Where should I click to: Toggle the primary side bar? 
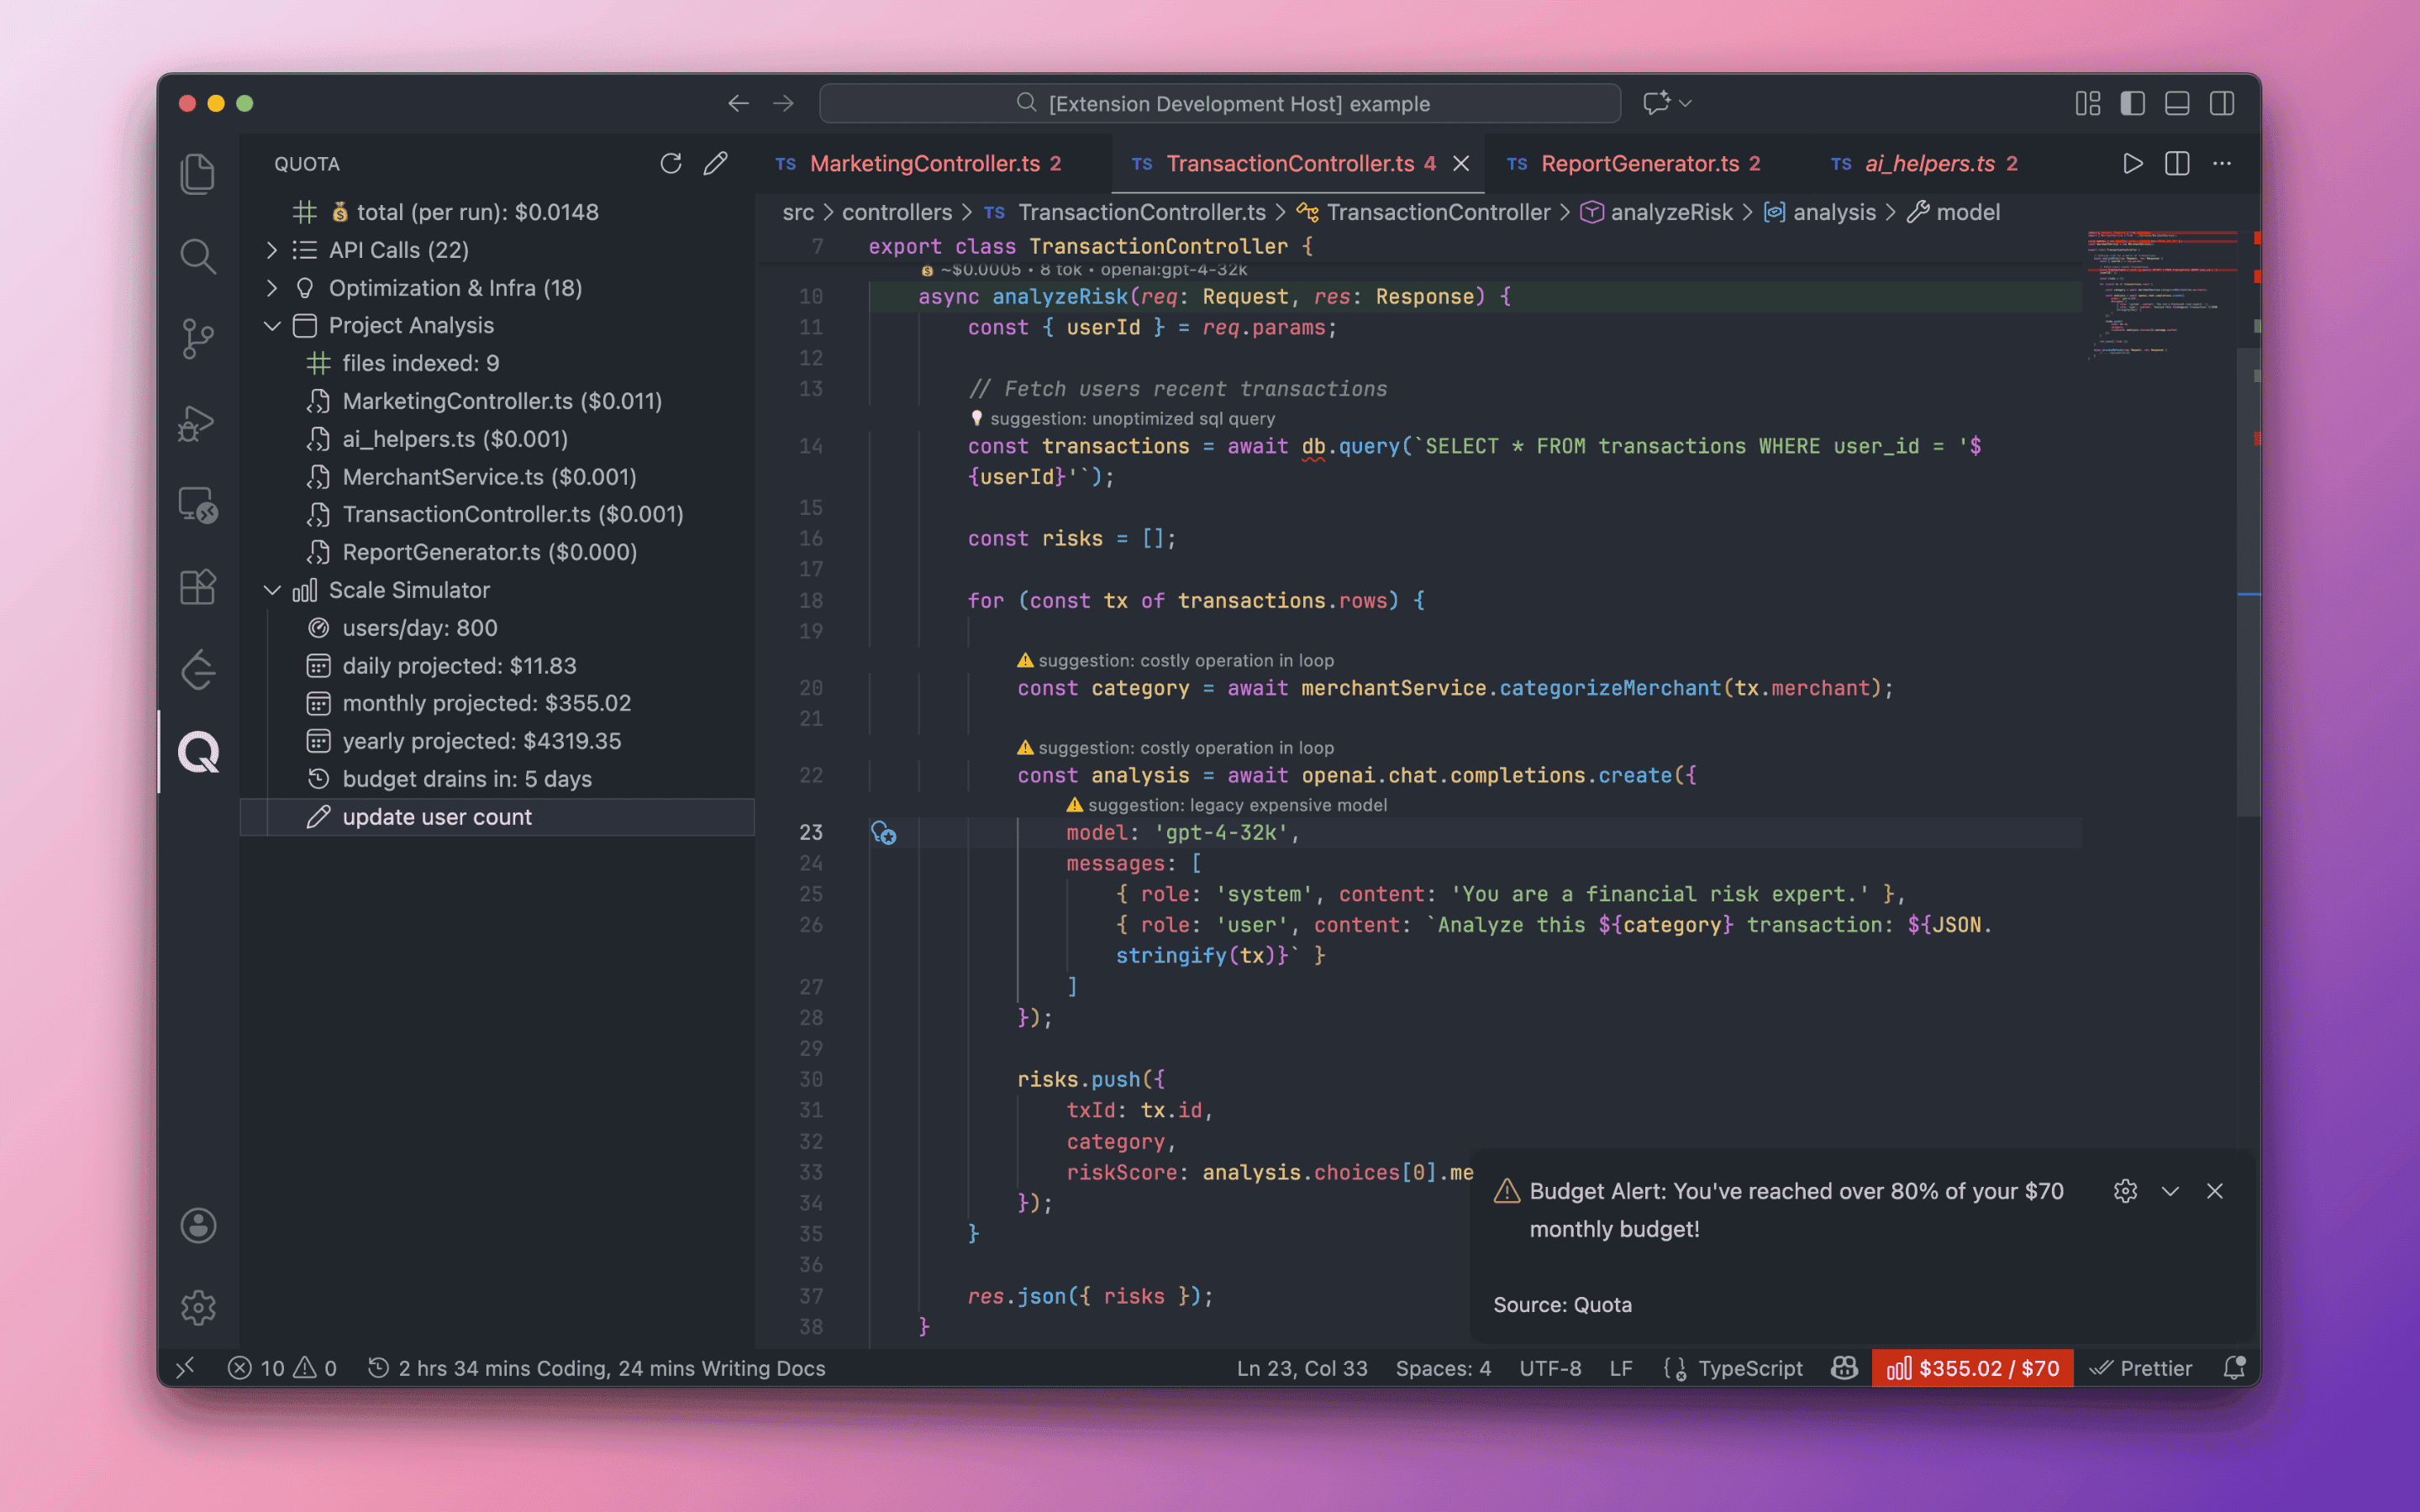(x=2132, y=103)
